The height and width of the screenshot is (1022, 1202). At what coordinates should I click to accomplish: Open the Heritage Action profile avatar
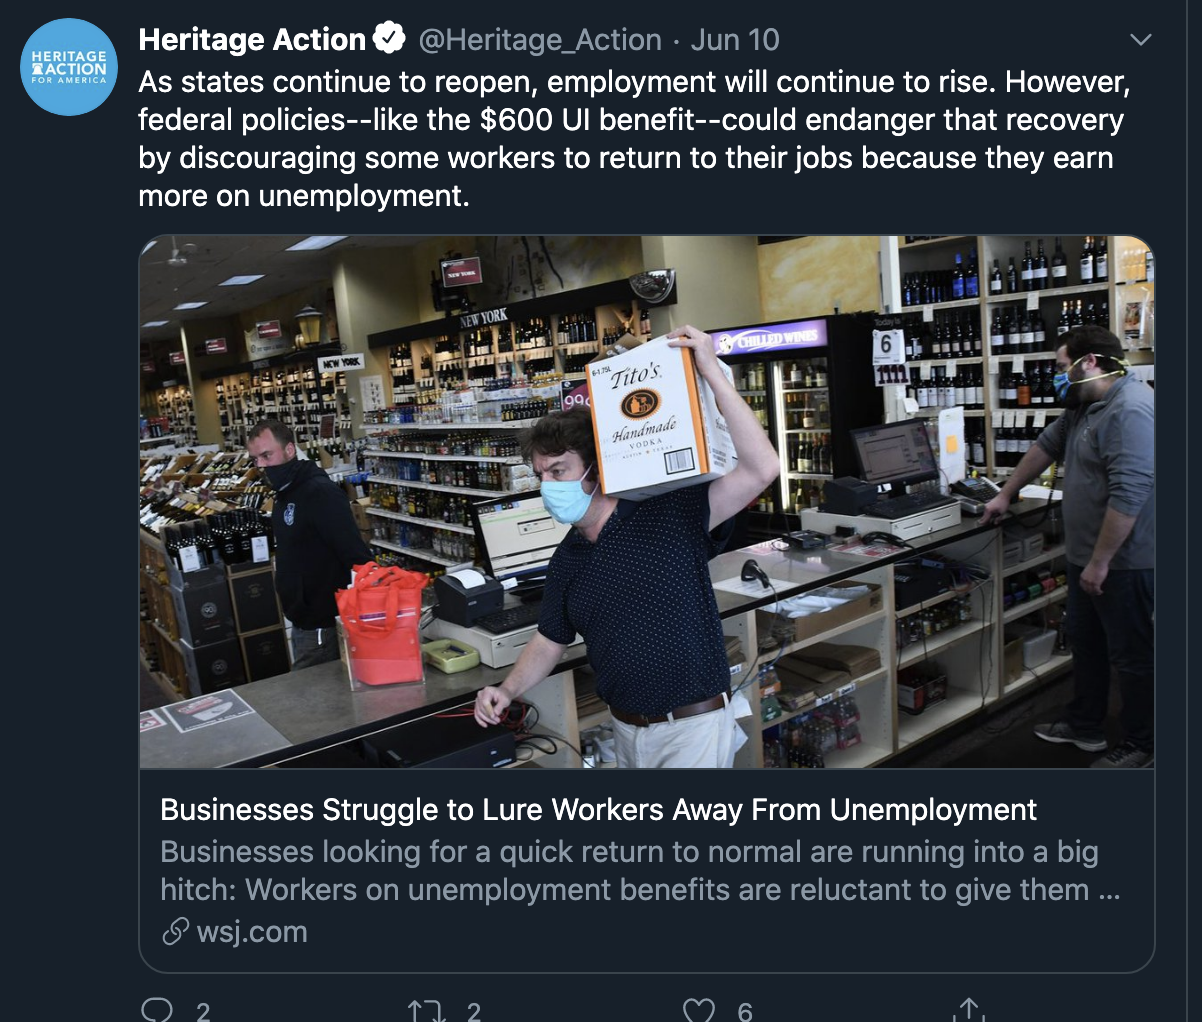(x=69, y=67)
